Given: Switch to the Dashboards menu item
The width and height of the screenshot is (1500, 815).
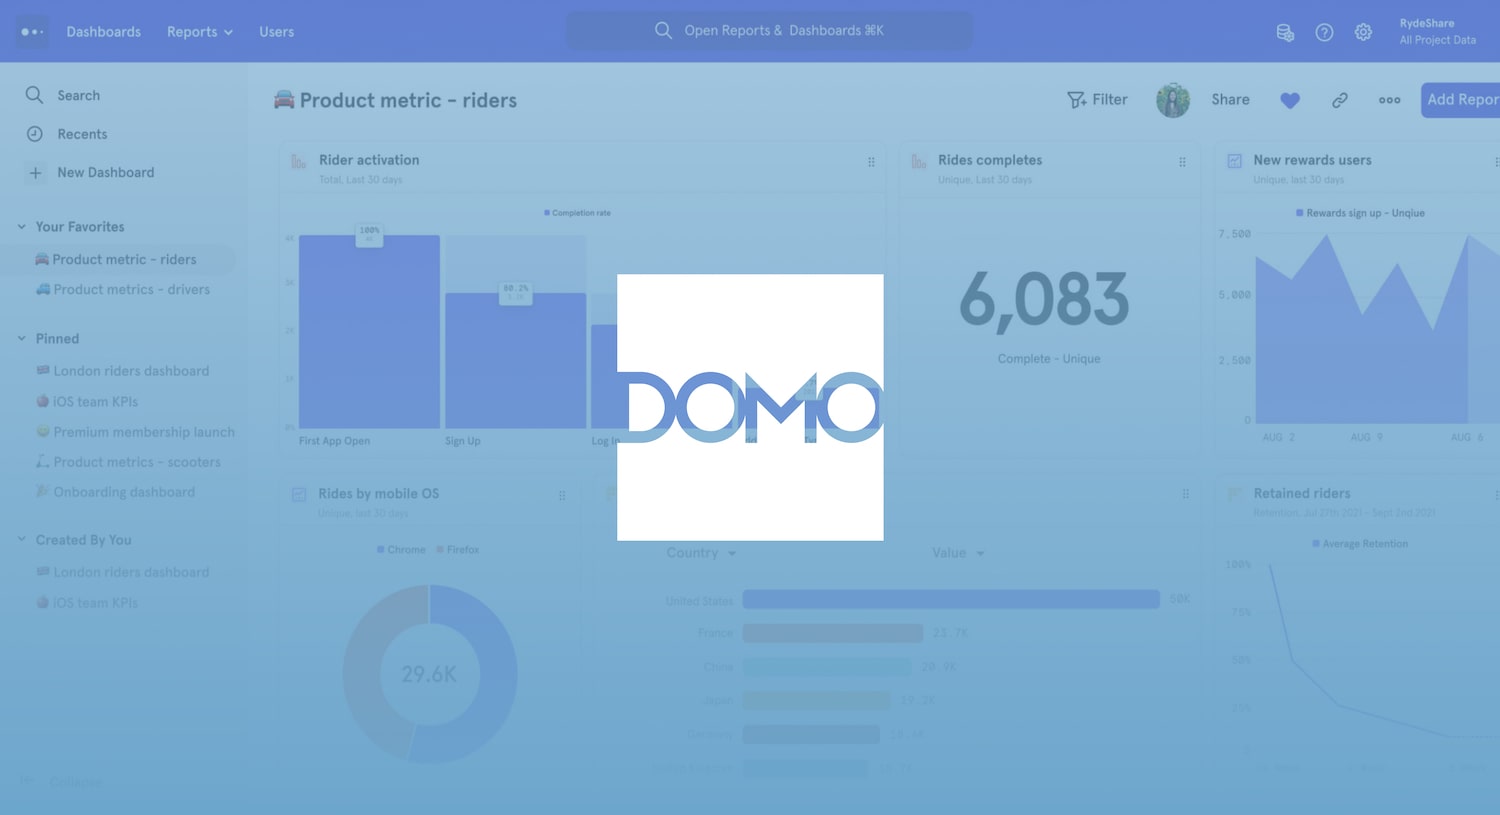Looking at the screenshot, I should point(103,31).
